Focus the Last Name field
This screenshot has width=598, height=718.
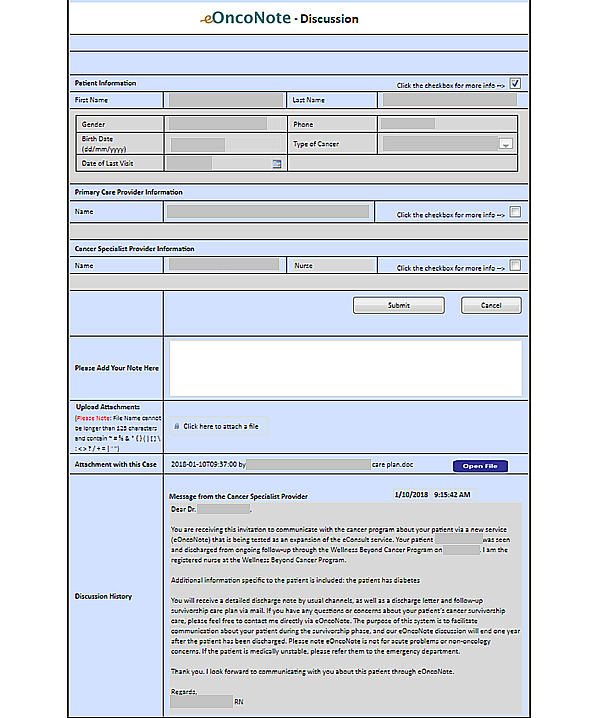(x=450, y=100)
